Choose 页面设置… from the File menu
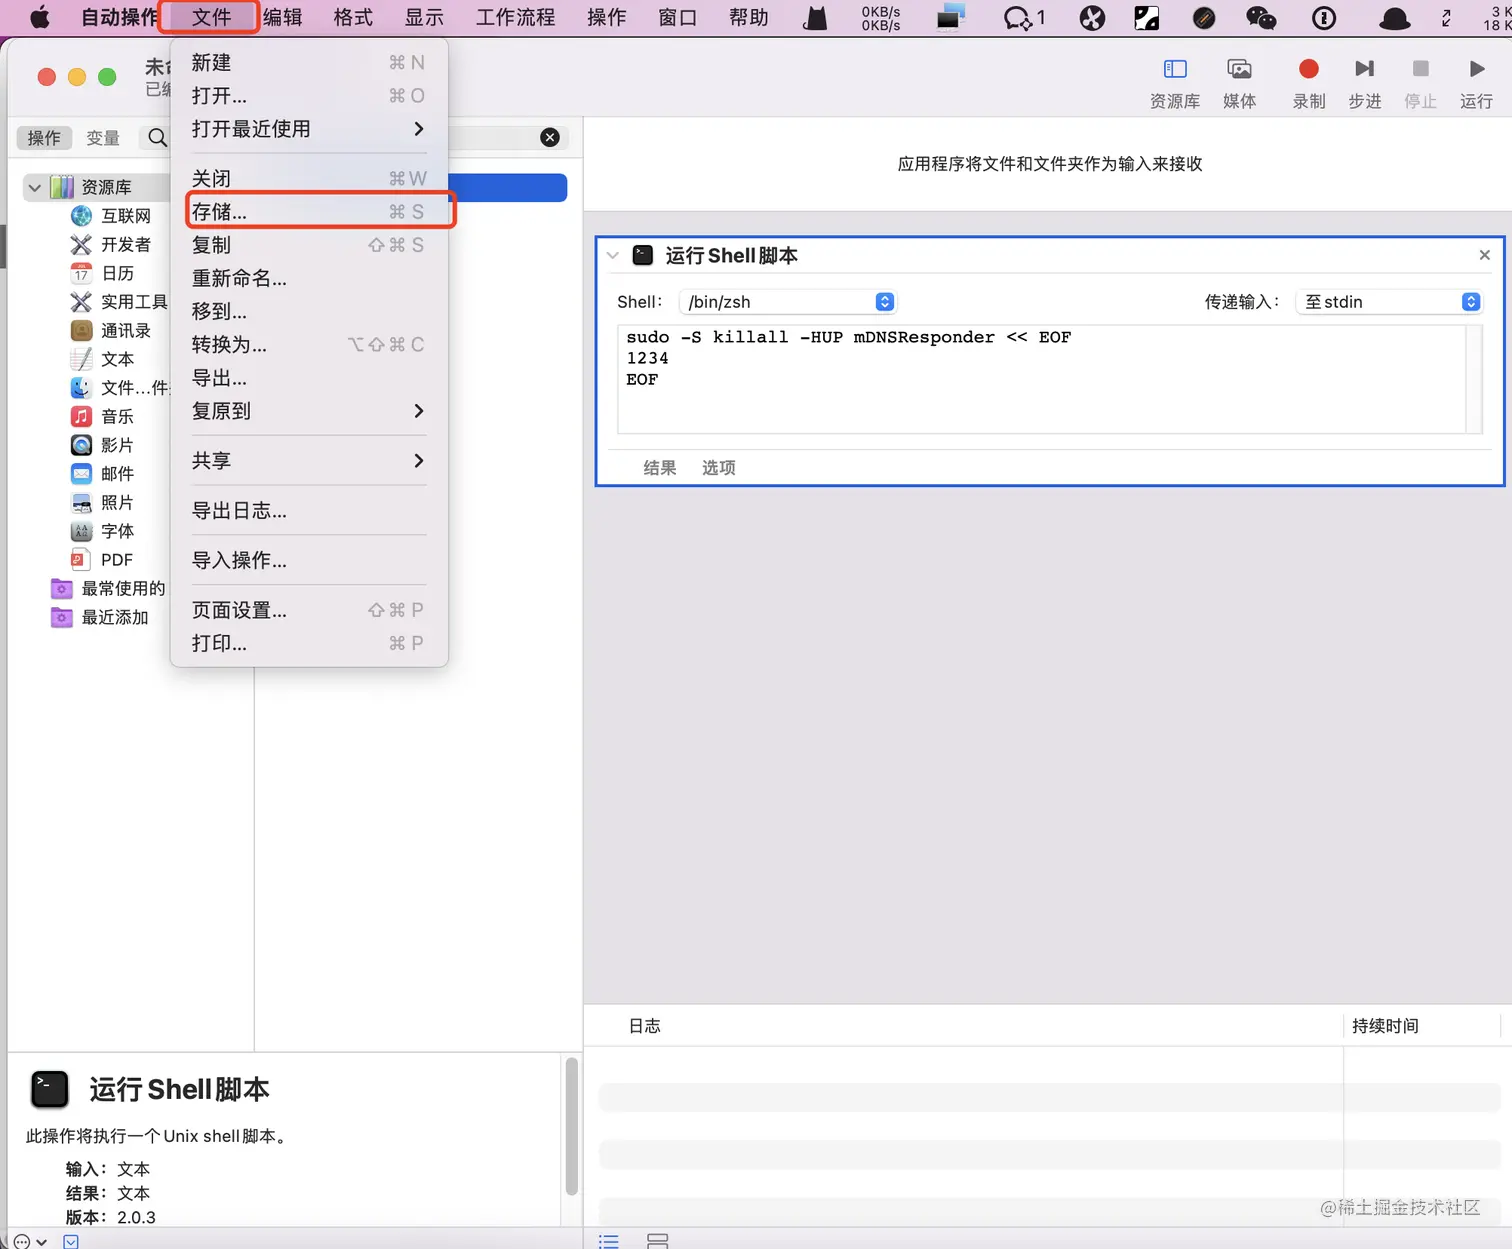 click(309, 610)
